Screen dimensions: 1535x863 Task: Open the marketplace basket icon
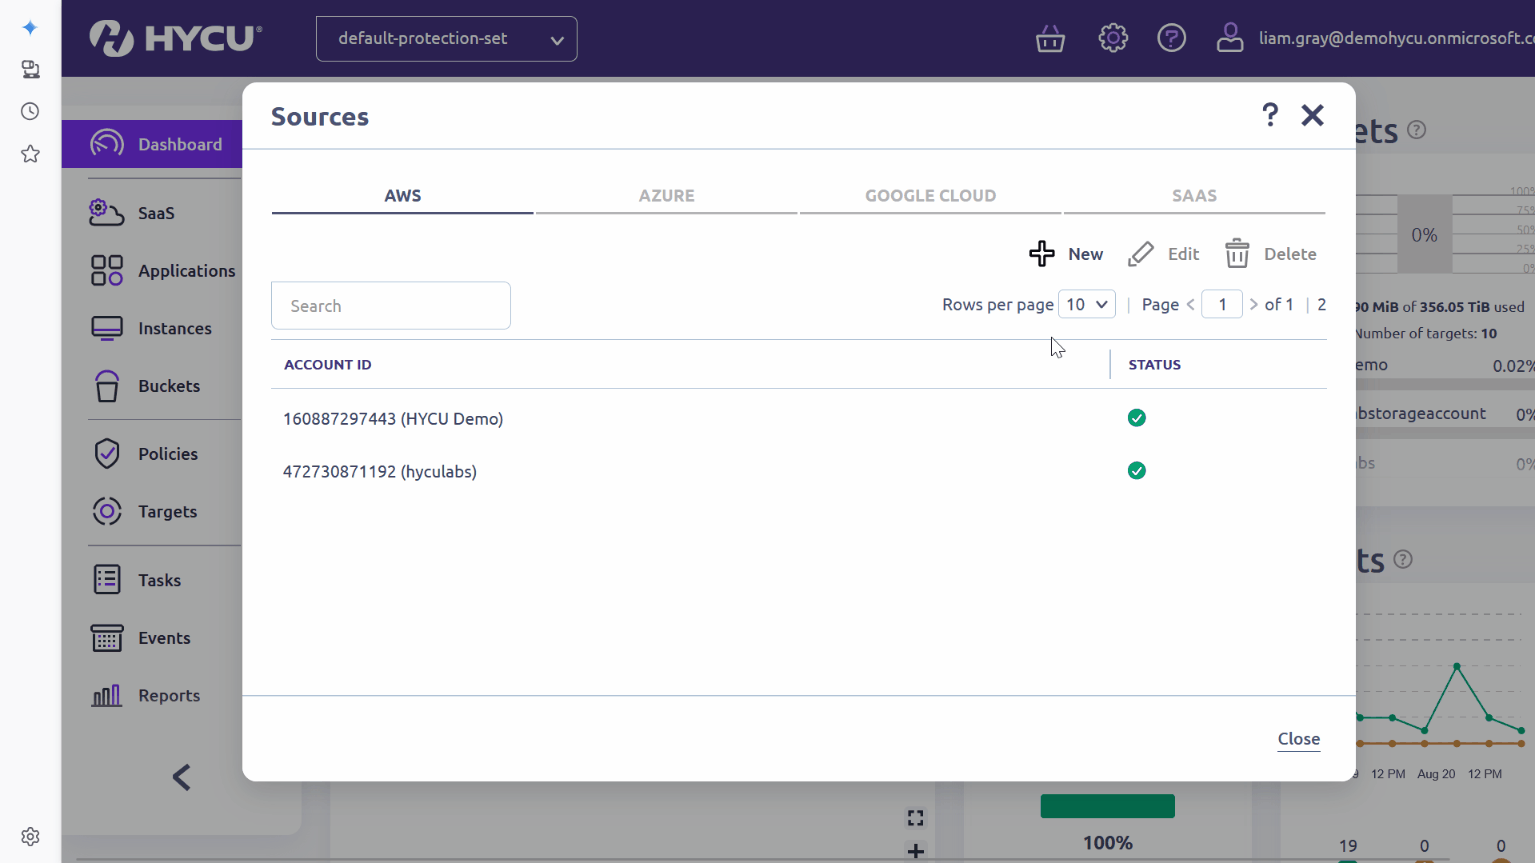pyautogui.click(x=1050, y=39)
